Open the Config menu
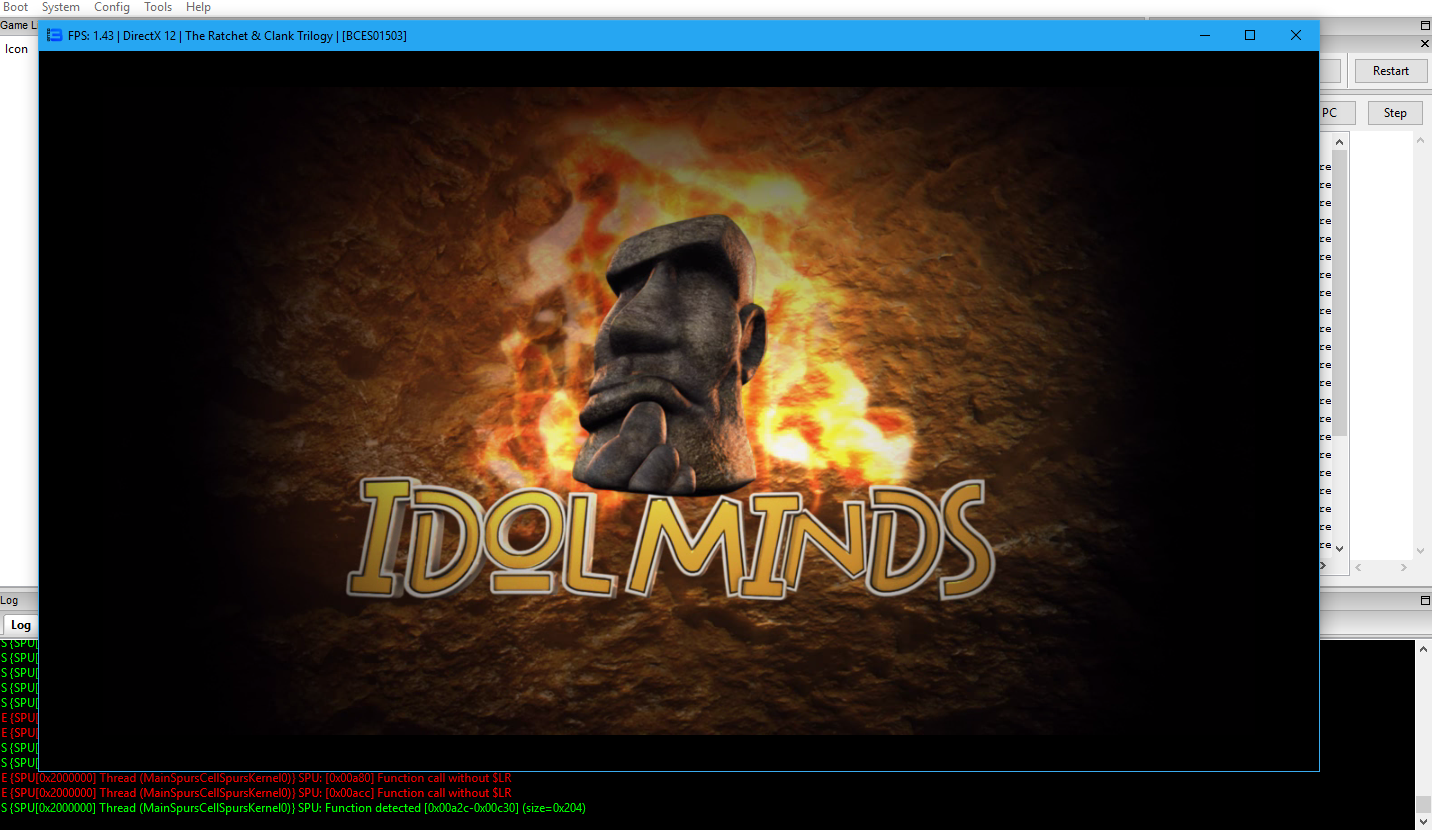1432x830 pixels. click(x=112, y=7)
